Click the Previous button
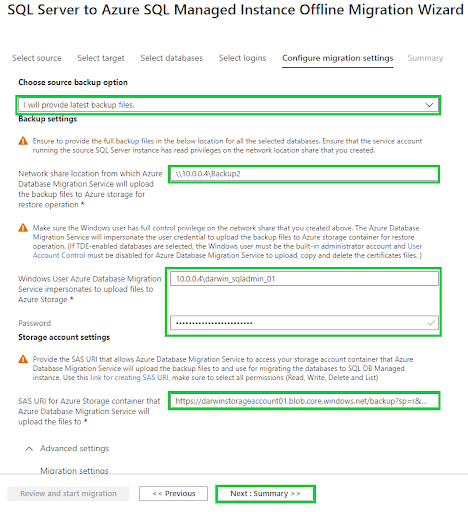 pyautogui.click(x=173, y=493)
